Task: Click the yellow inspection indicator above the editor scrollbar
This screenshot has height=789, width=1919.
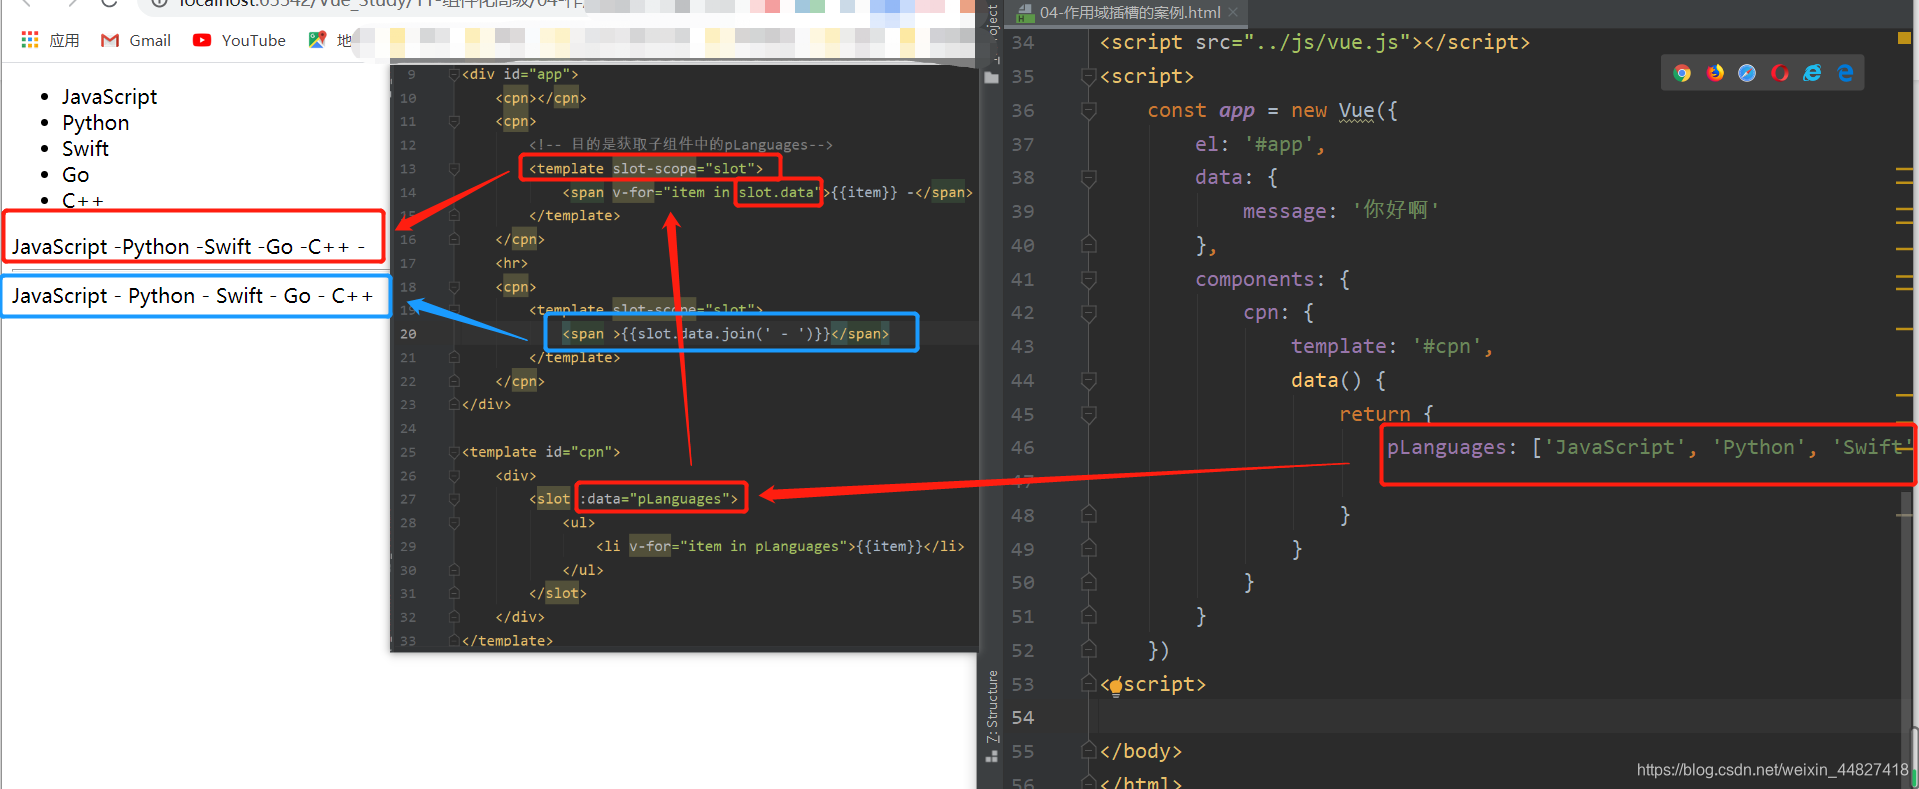Action: pos(1904,38)
